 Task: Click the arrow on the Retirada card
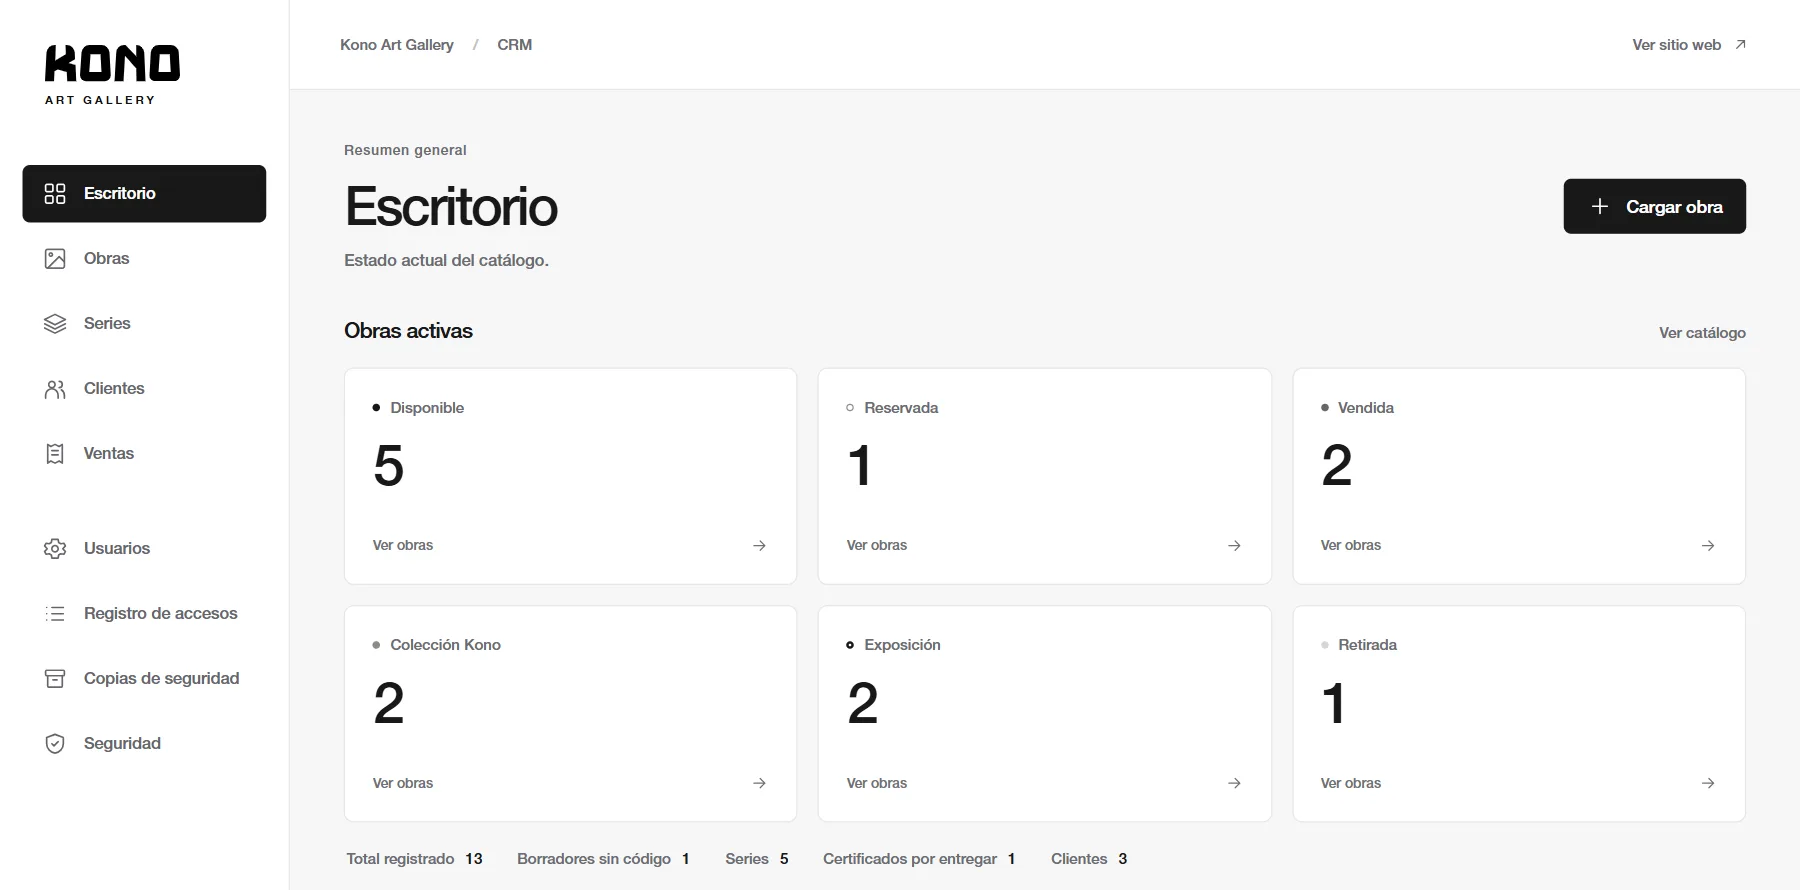1708,784
